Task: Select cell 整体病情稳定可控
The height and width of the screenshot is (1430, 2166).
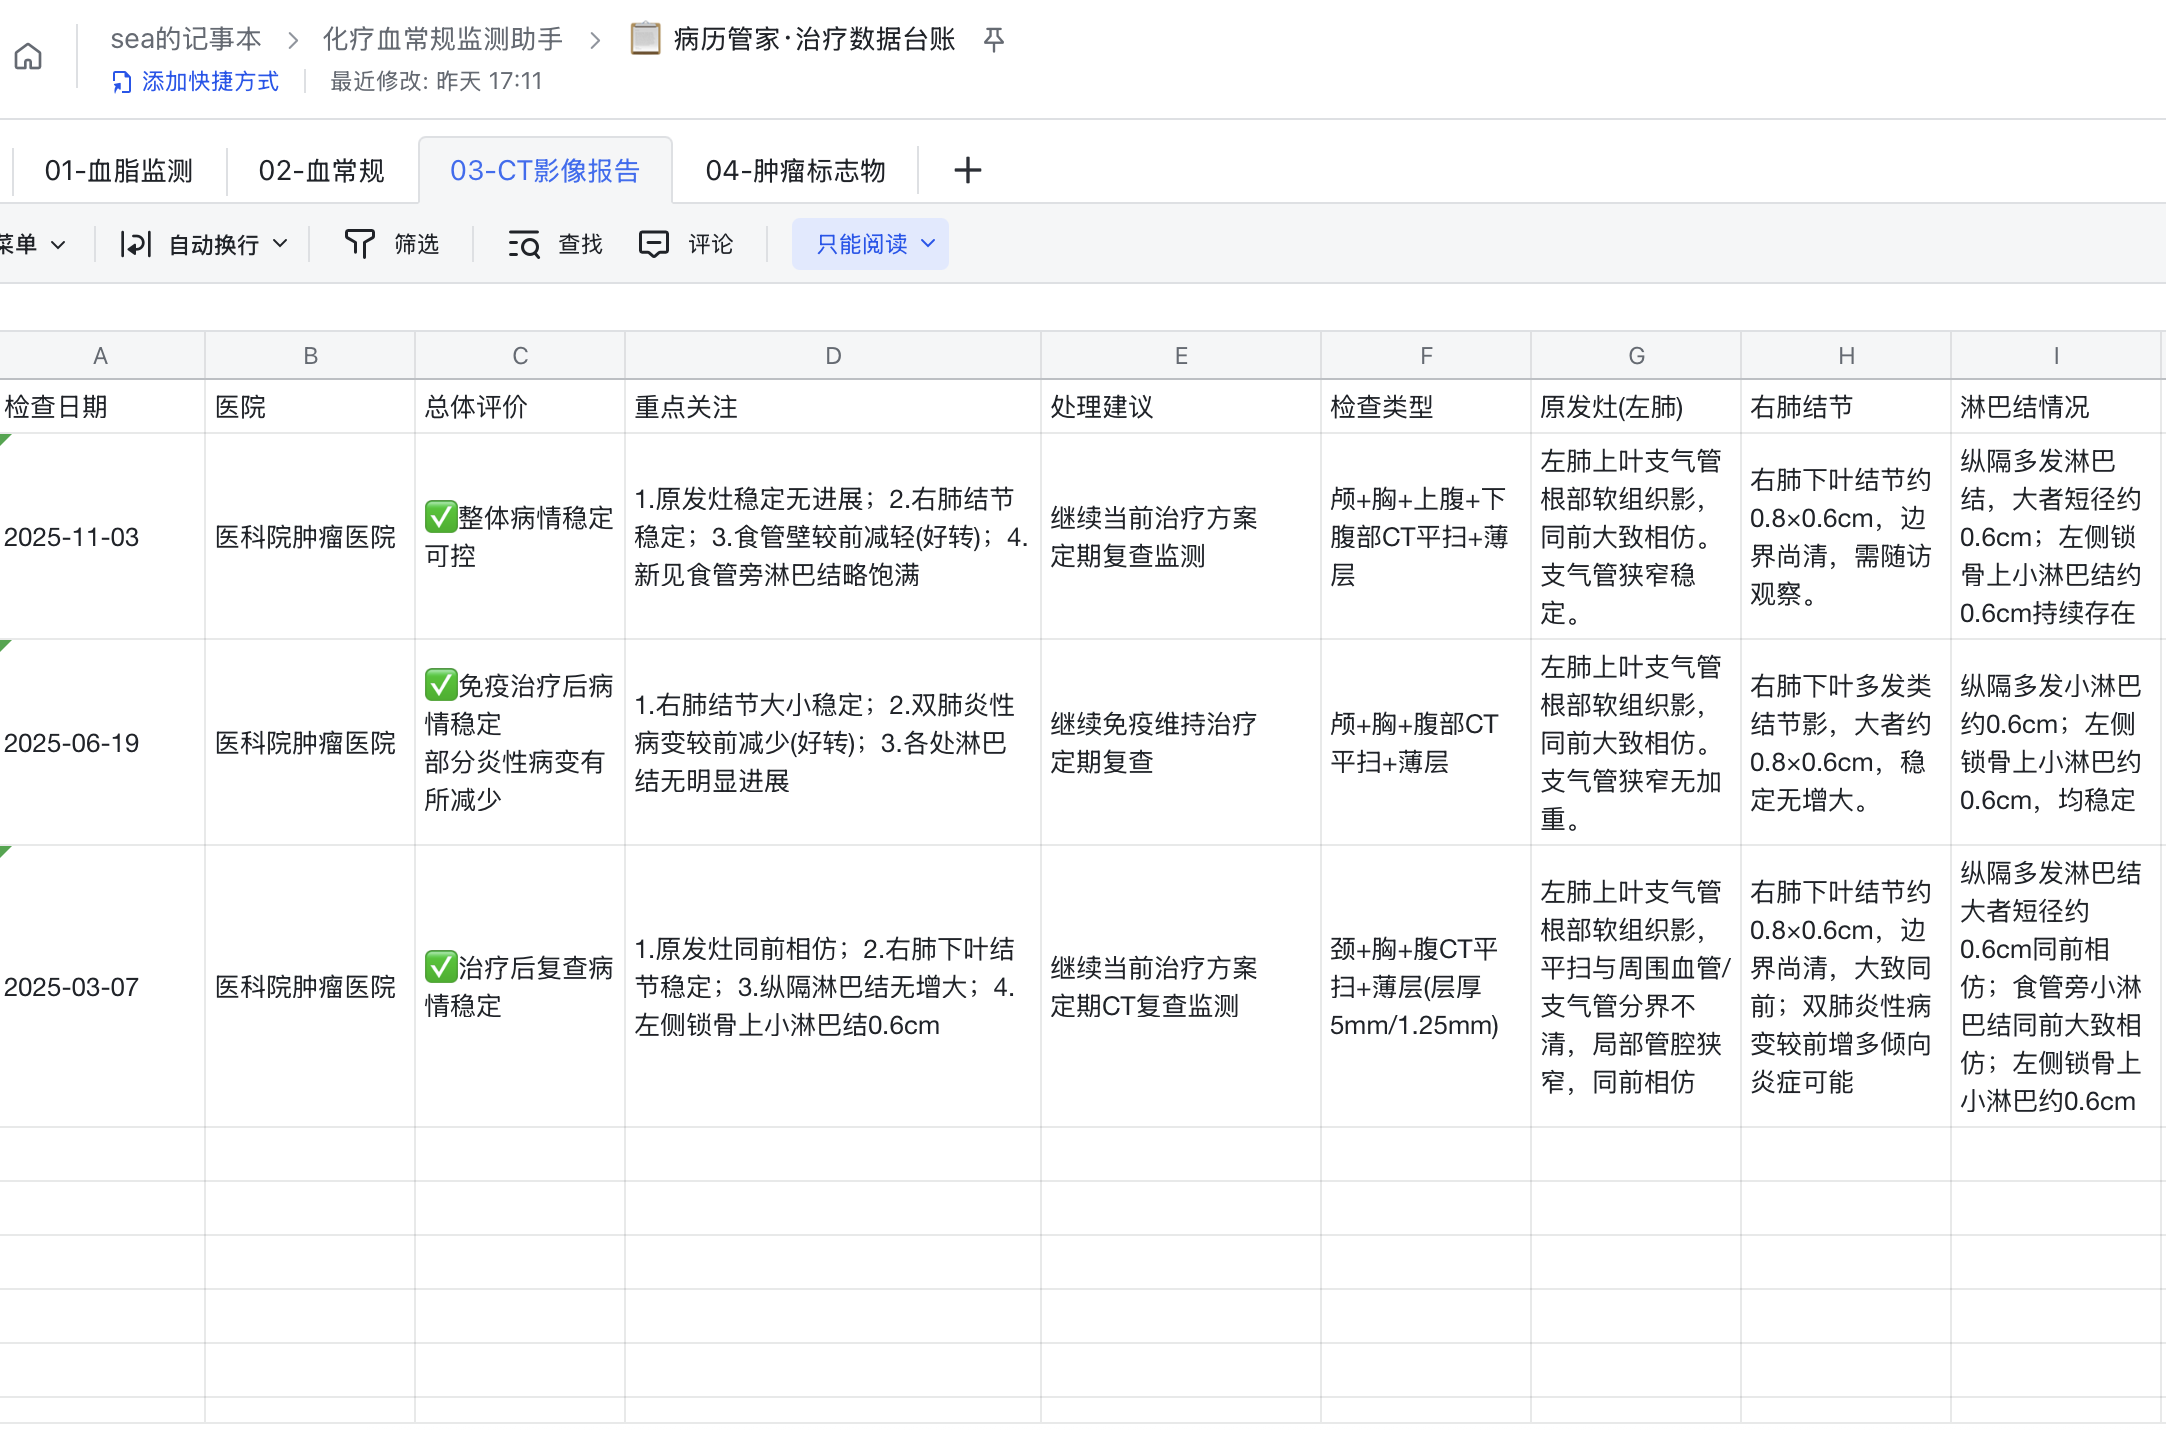Action: (520, 537)
